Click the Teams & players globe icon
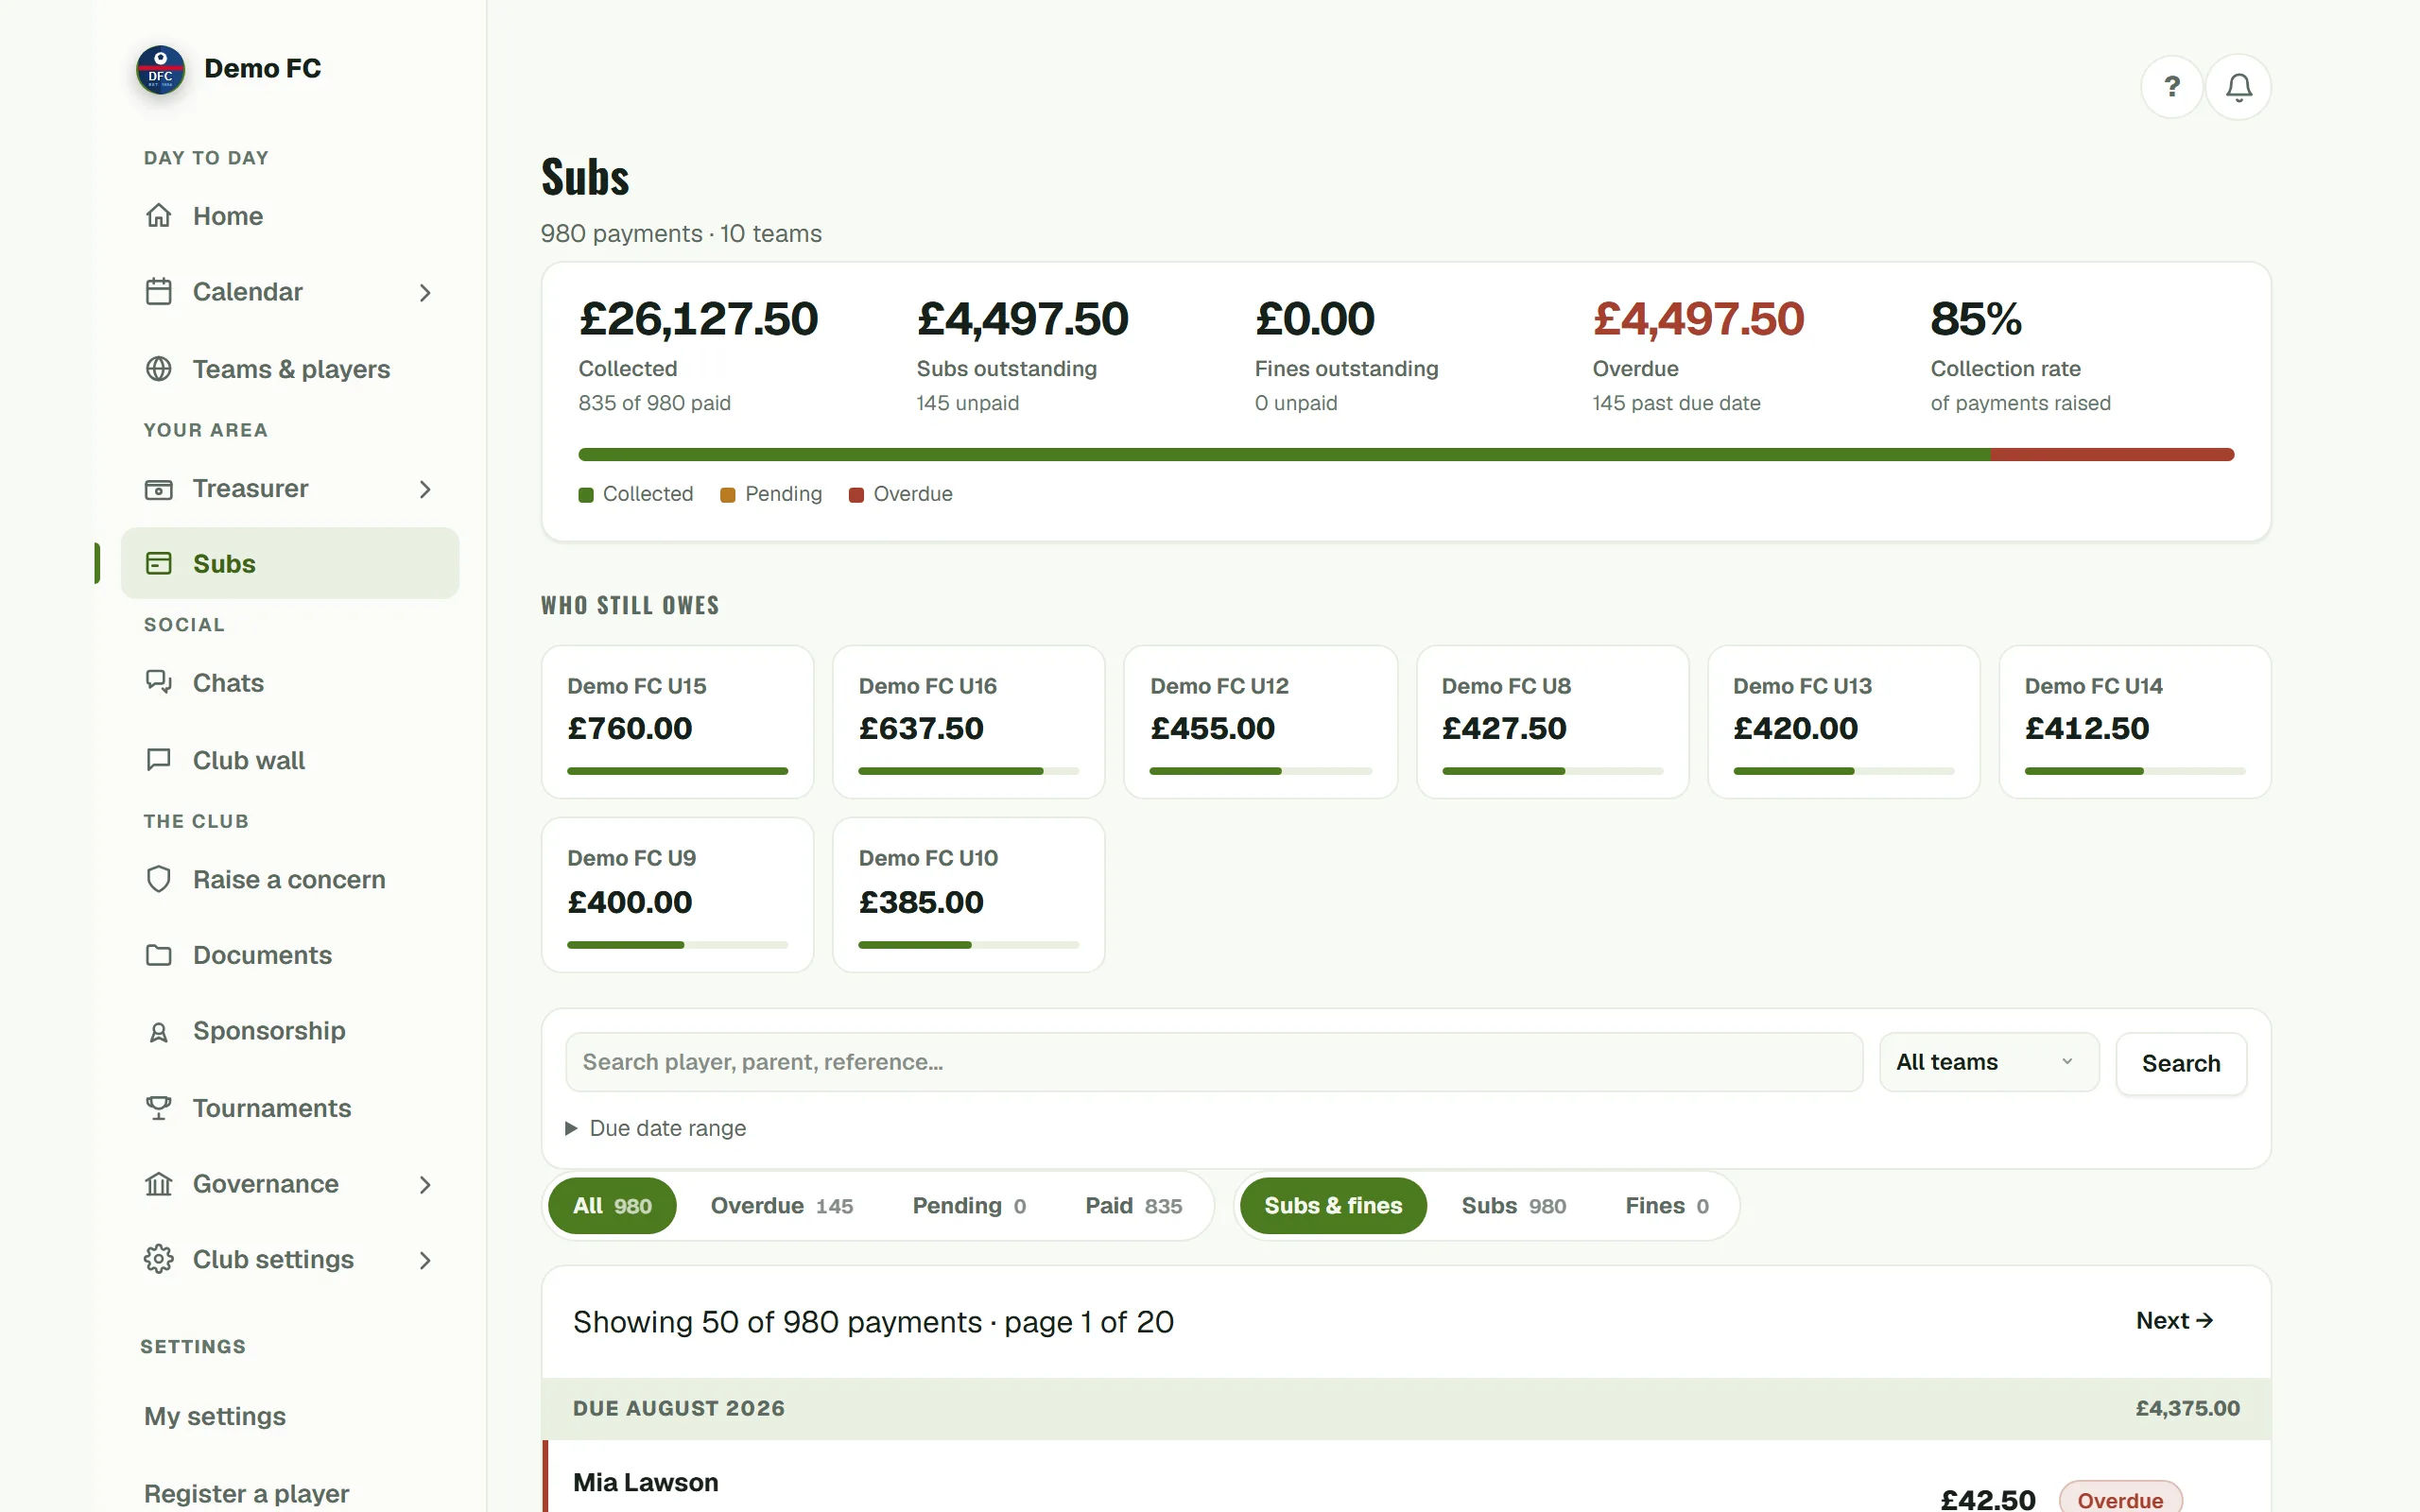2420x1512 pixels. tap(159, 368)
